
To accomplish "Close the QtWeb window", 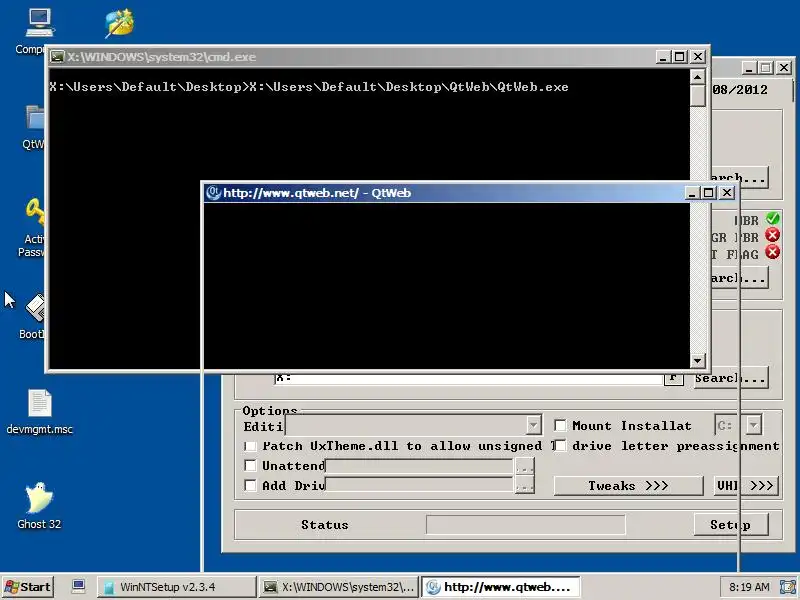I will tap(727, 193).
